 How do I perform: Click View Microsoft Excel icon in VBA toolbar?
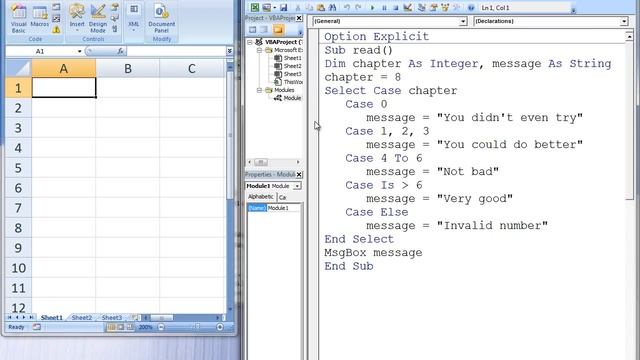[255, 7]
